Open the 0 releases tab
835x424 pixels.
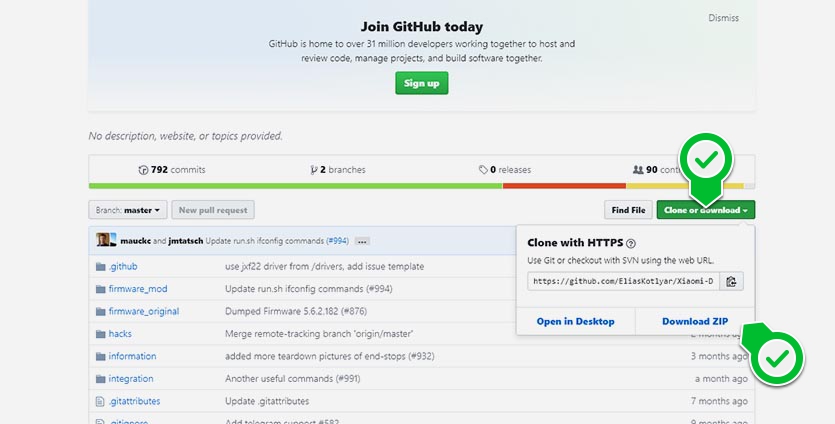[504, 170]
